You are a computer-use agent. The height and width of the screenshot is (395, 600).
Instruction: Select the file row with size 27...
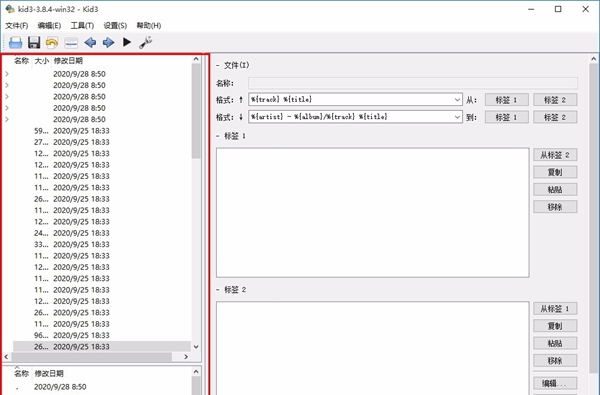(x=102, y=142)
